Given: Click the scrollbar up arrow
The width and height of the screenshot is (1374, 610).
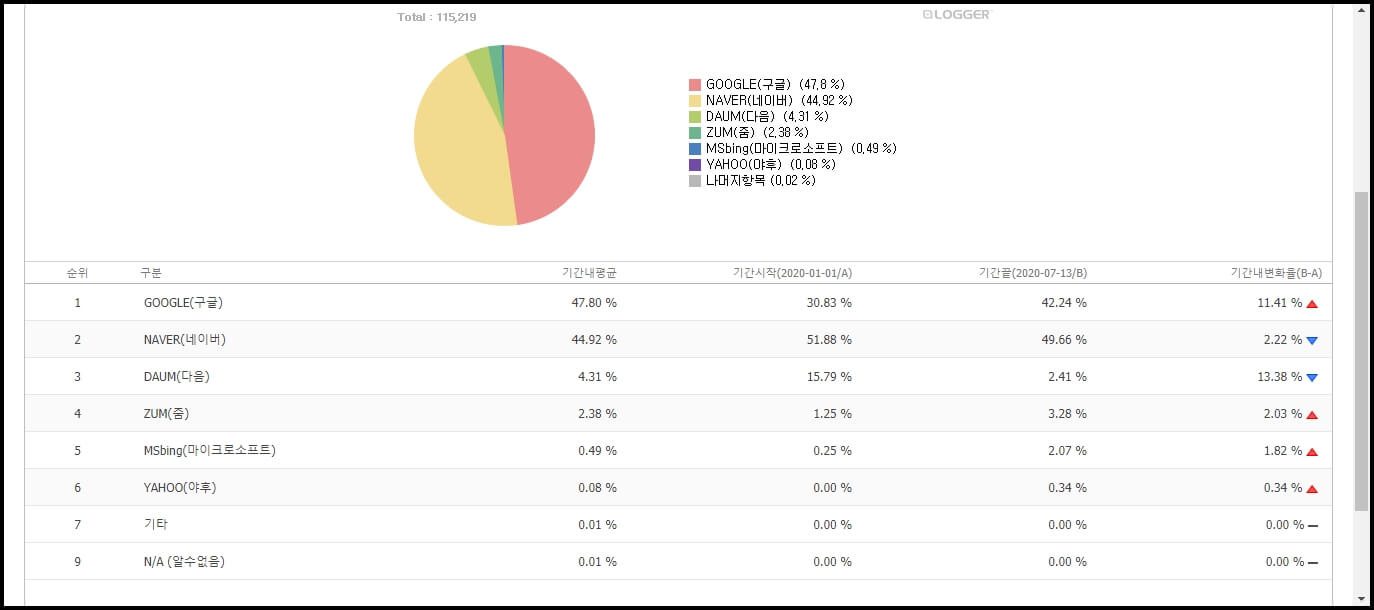Looking at the screenshot, I should [x=1361, y=11].
